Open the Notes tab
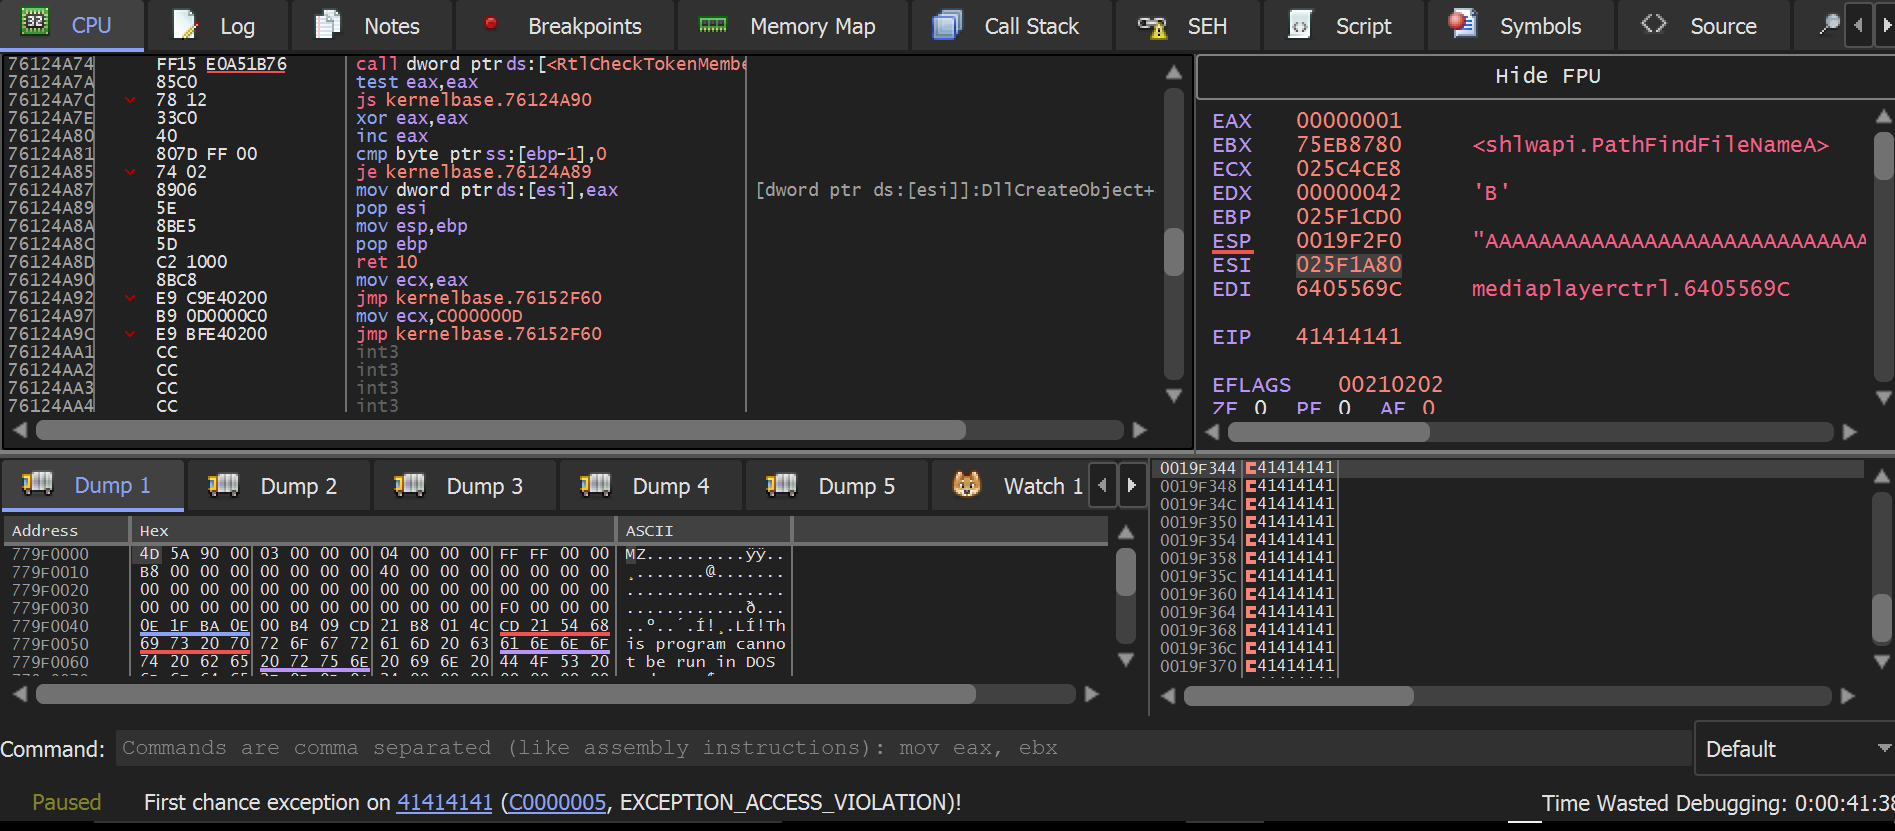This screenshot has height=831, width=1895. click(369, 26)
